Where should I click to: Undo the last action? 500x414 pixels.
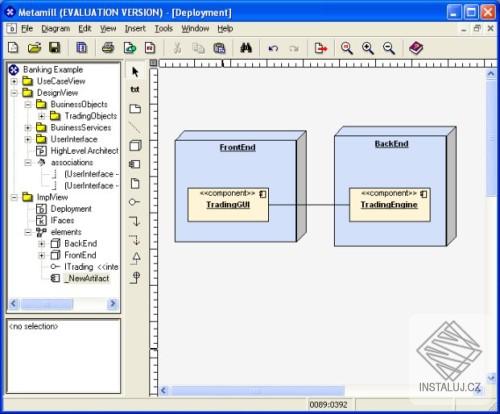(x=273, y=49)
